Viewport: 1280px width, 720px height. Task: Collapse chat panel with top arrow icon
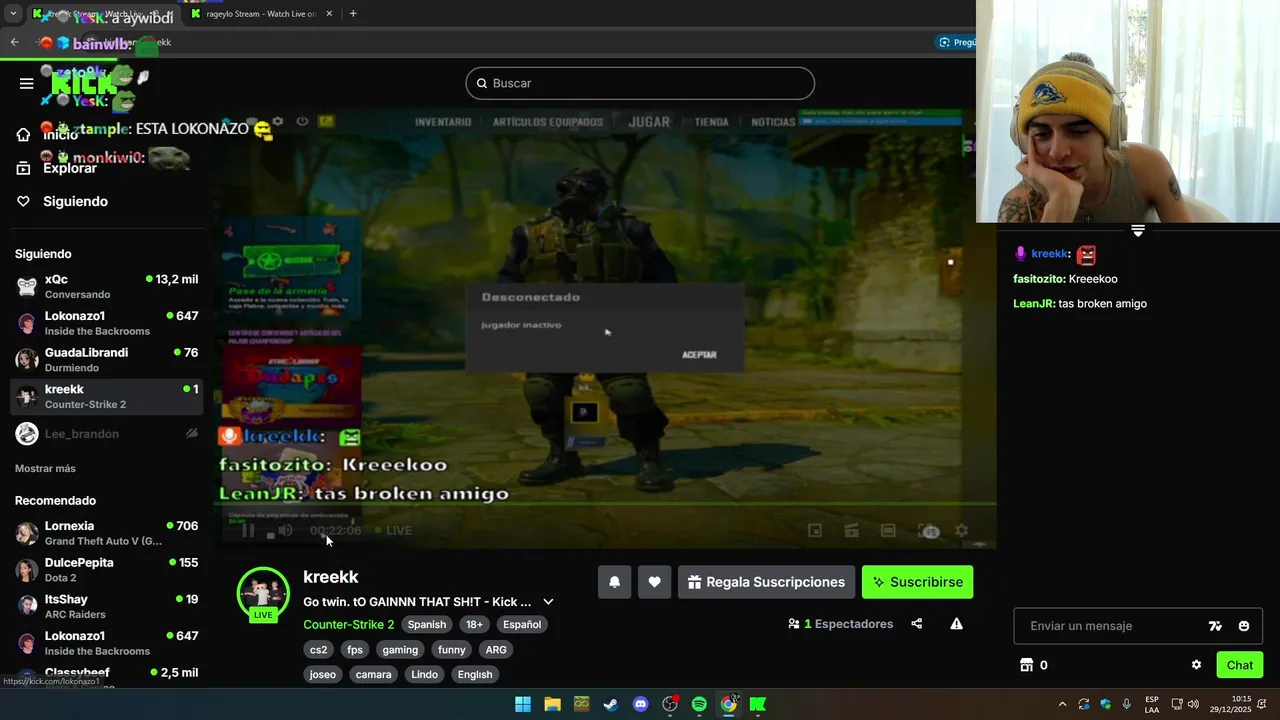pos(1138,231)
